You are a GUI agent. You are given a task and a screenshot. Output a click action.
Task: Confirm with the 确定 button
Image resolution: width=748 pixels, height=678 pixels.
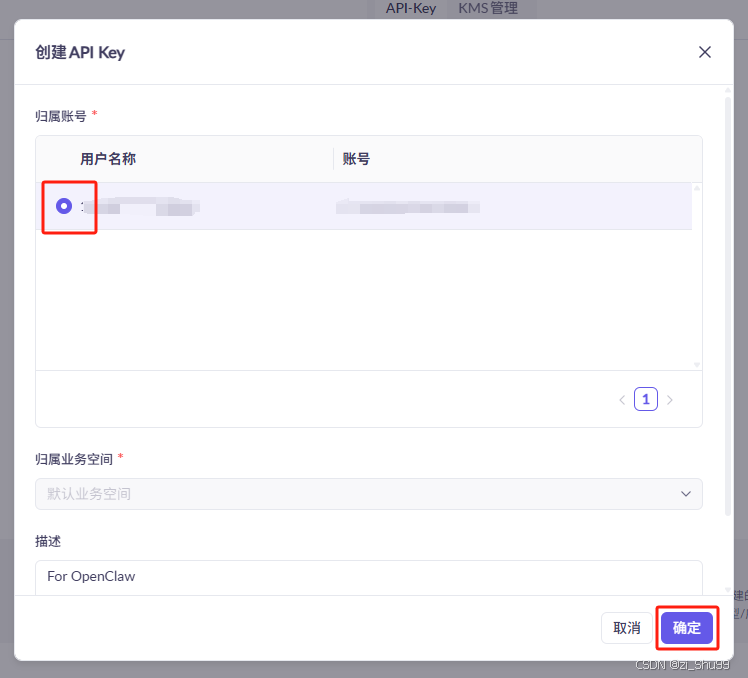(686, 627)
